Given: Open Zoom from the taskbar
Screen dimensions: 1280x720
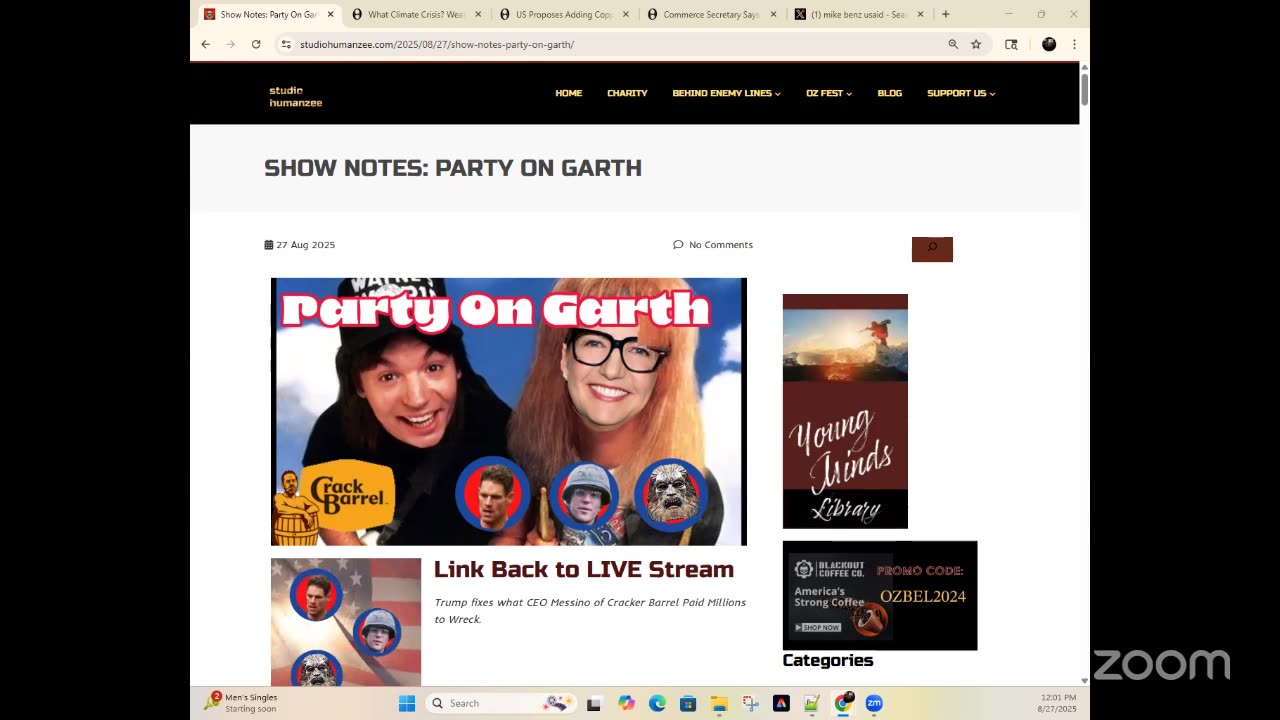Looking at the screenshot, I should tap(874, 703).
